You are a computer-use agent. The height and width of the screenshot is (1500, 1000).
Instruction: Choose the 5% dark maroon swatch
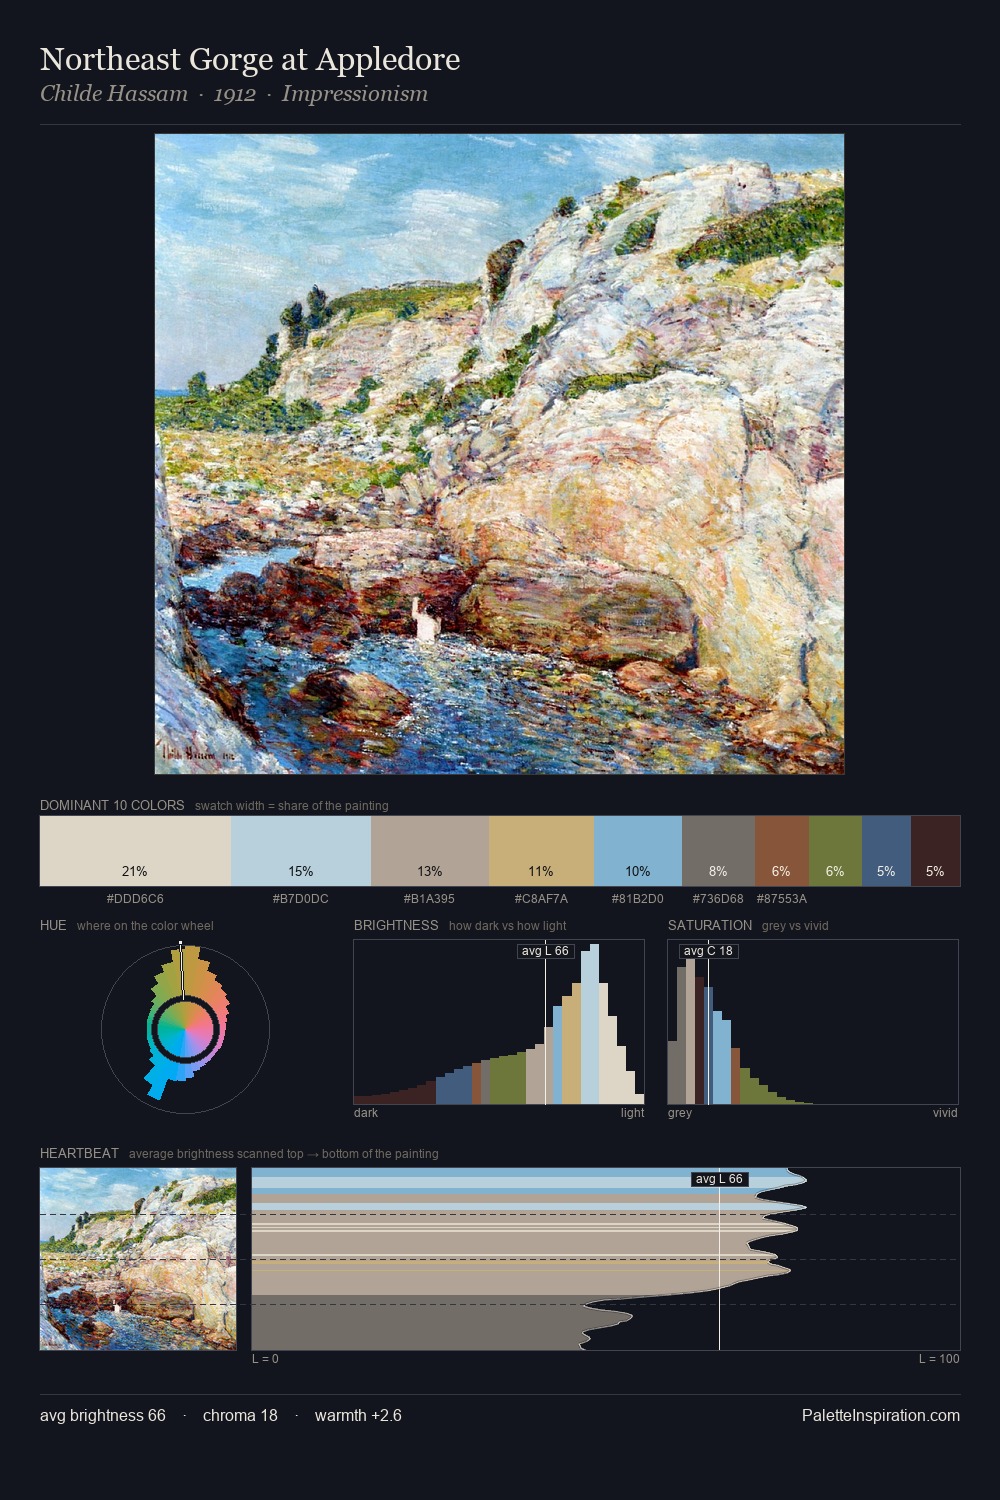tap(935, 851)
